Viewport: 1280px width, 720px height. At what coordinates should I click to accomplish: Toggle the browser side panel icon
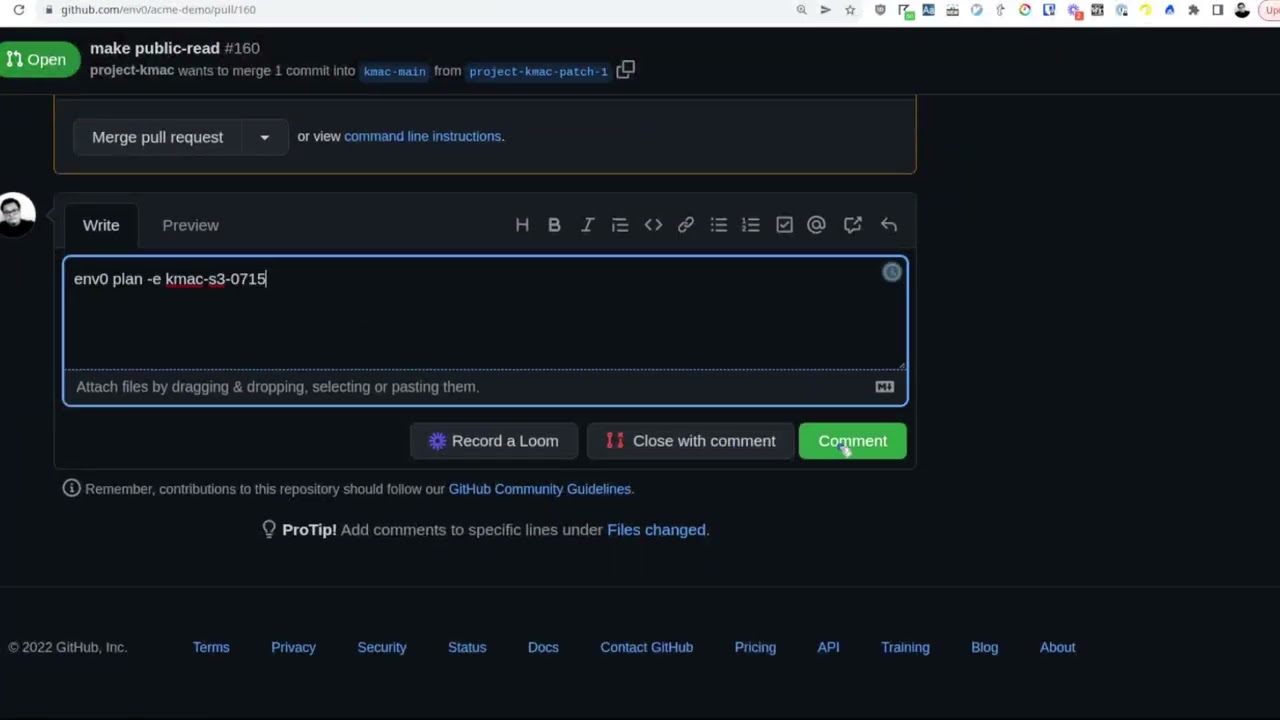1217,10
